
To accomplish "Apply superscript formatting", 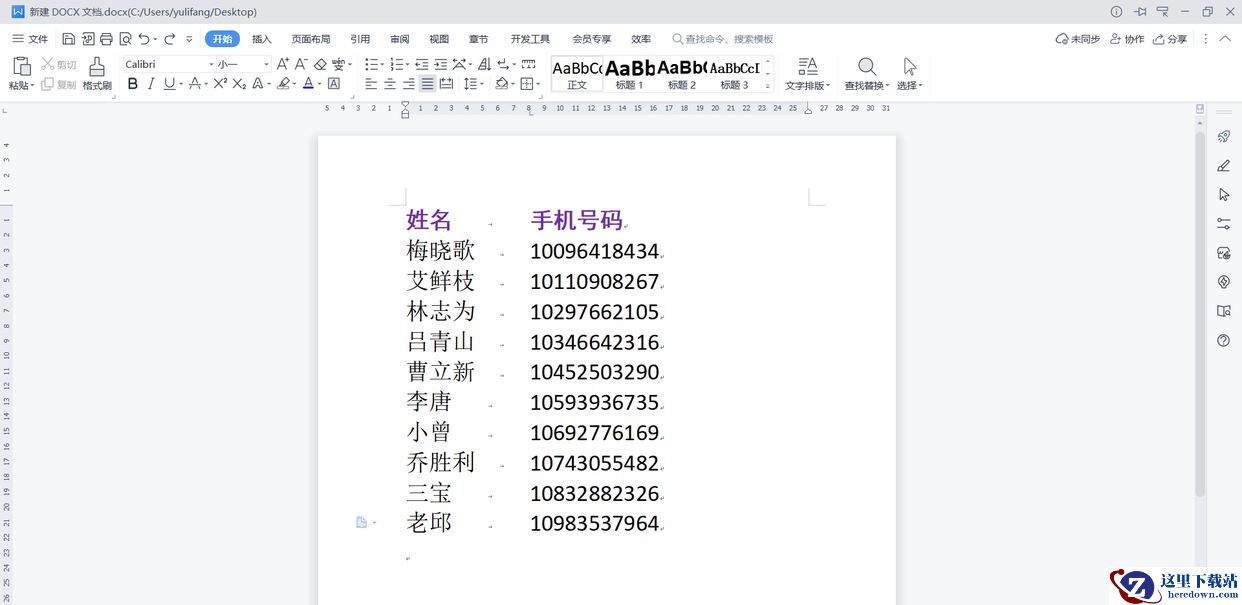I will point(219,84).
